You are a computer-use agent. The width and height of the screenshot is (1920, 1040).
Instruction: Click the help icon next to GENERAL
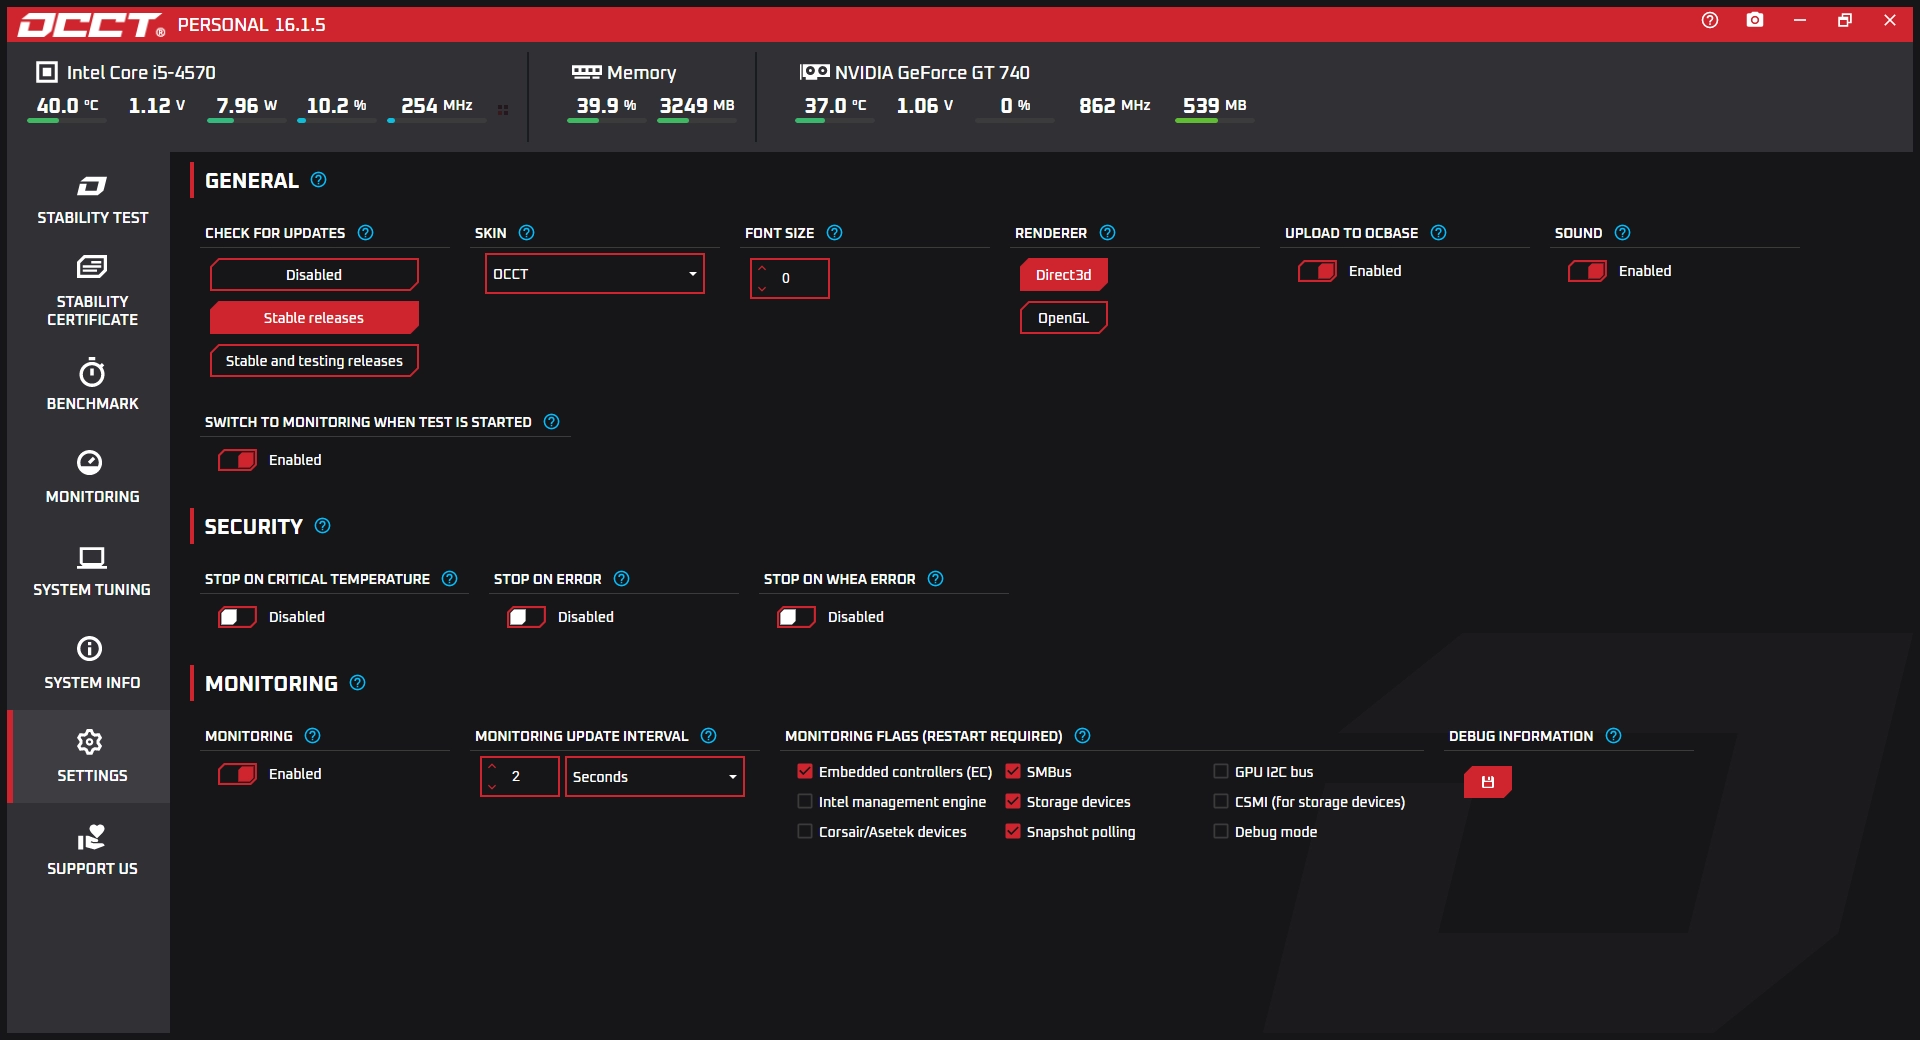pyautogui.click(x=319, y=180)
